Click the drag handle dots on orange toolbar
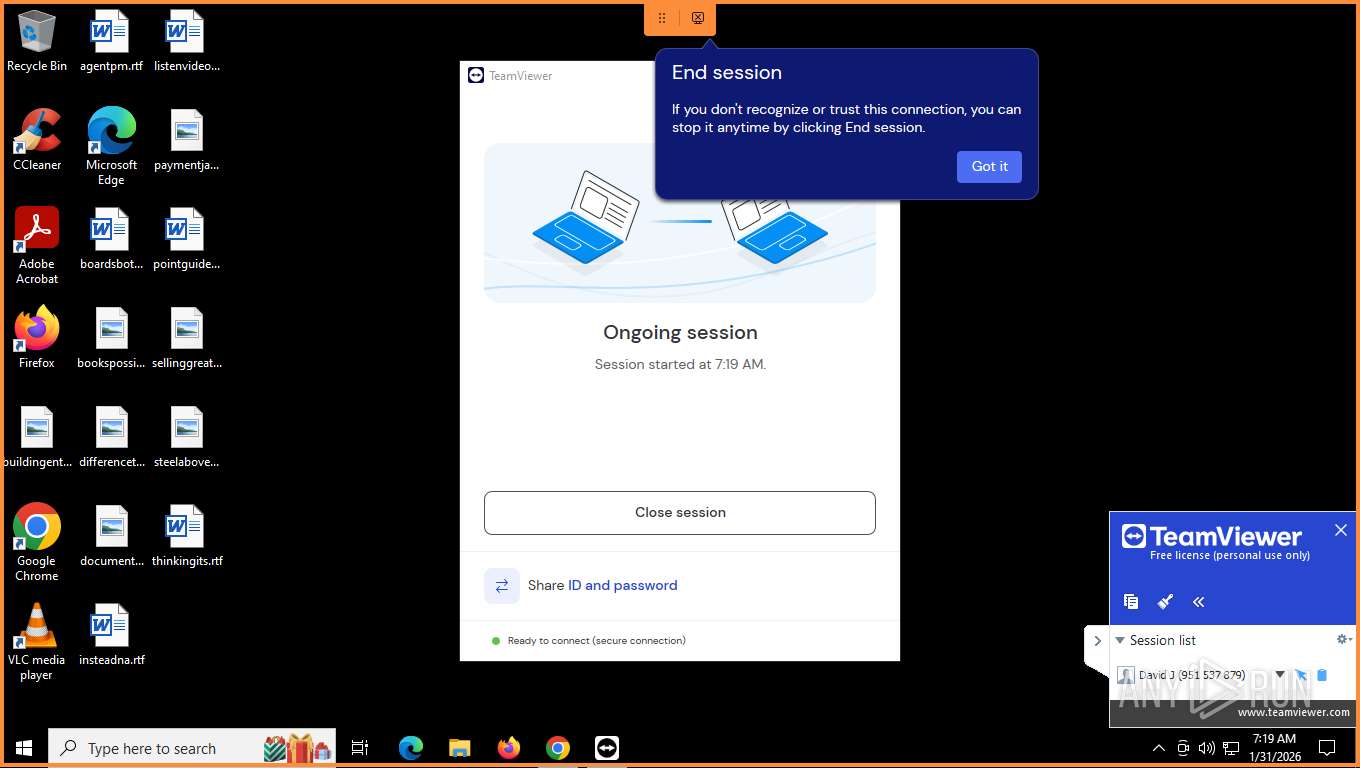 pos(662,18)
